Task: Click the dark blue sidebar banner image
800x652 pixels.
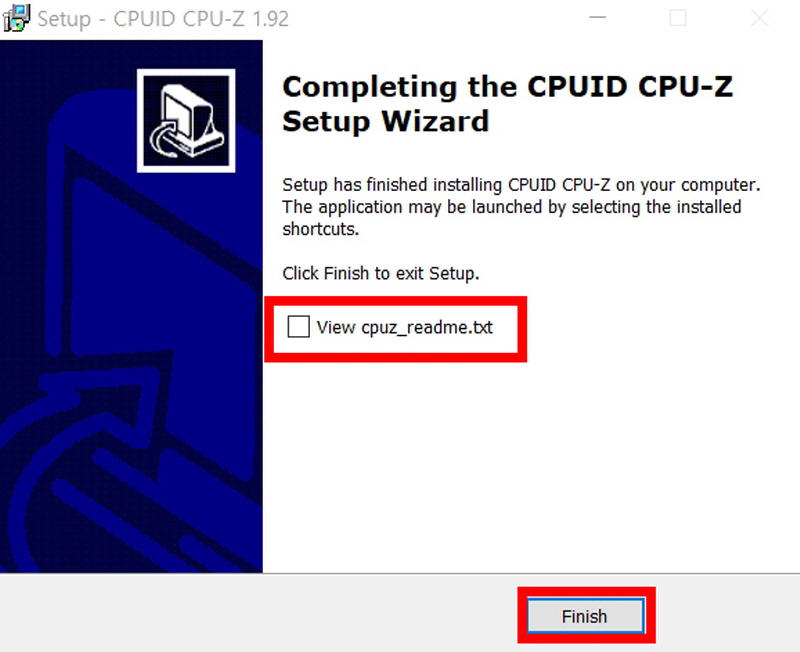Action: (x=131, y=306)
